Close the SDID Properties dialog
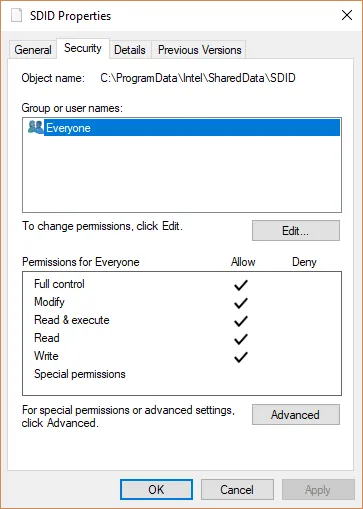363x509 pixels. click(x=347, y=15)
